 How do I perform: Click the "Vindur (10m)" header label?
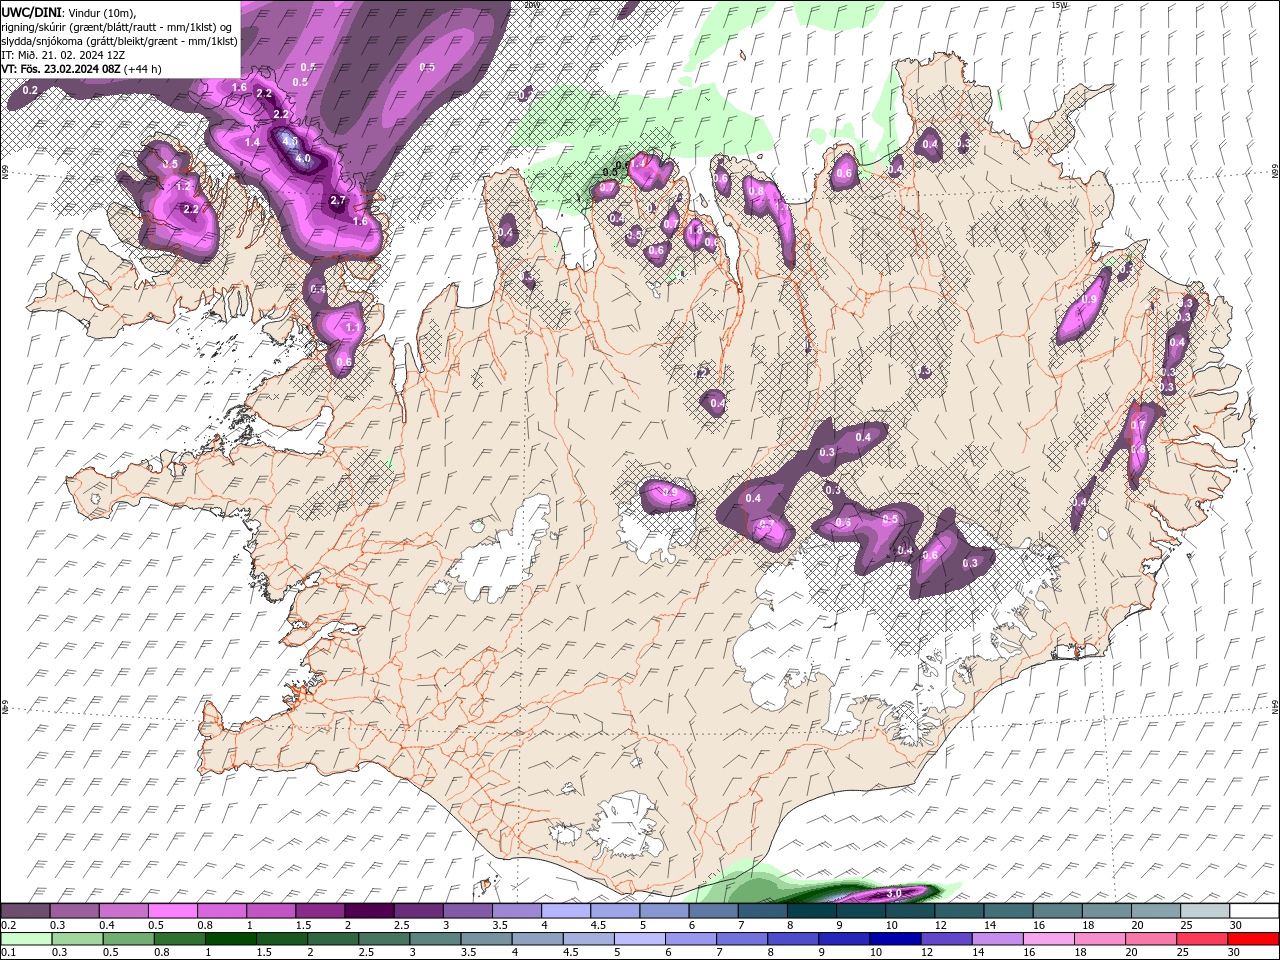100,12
